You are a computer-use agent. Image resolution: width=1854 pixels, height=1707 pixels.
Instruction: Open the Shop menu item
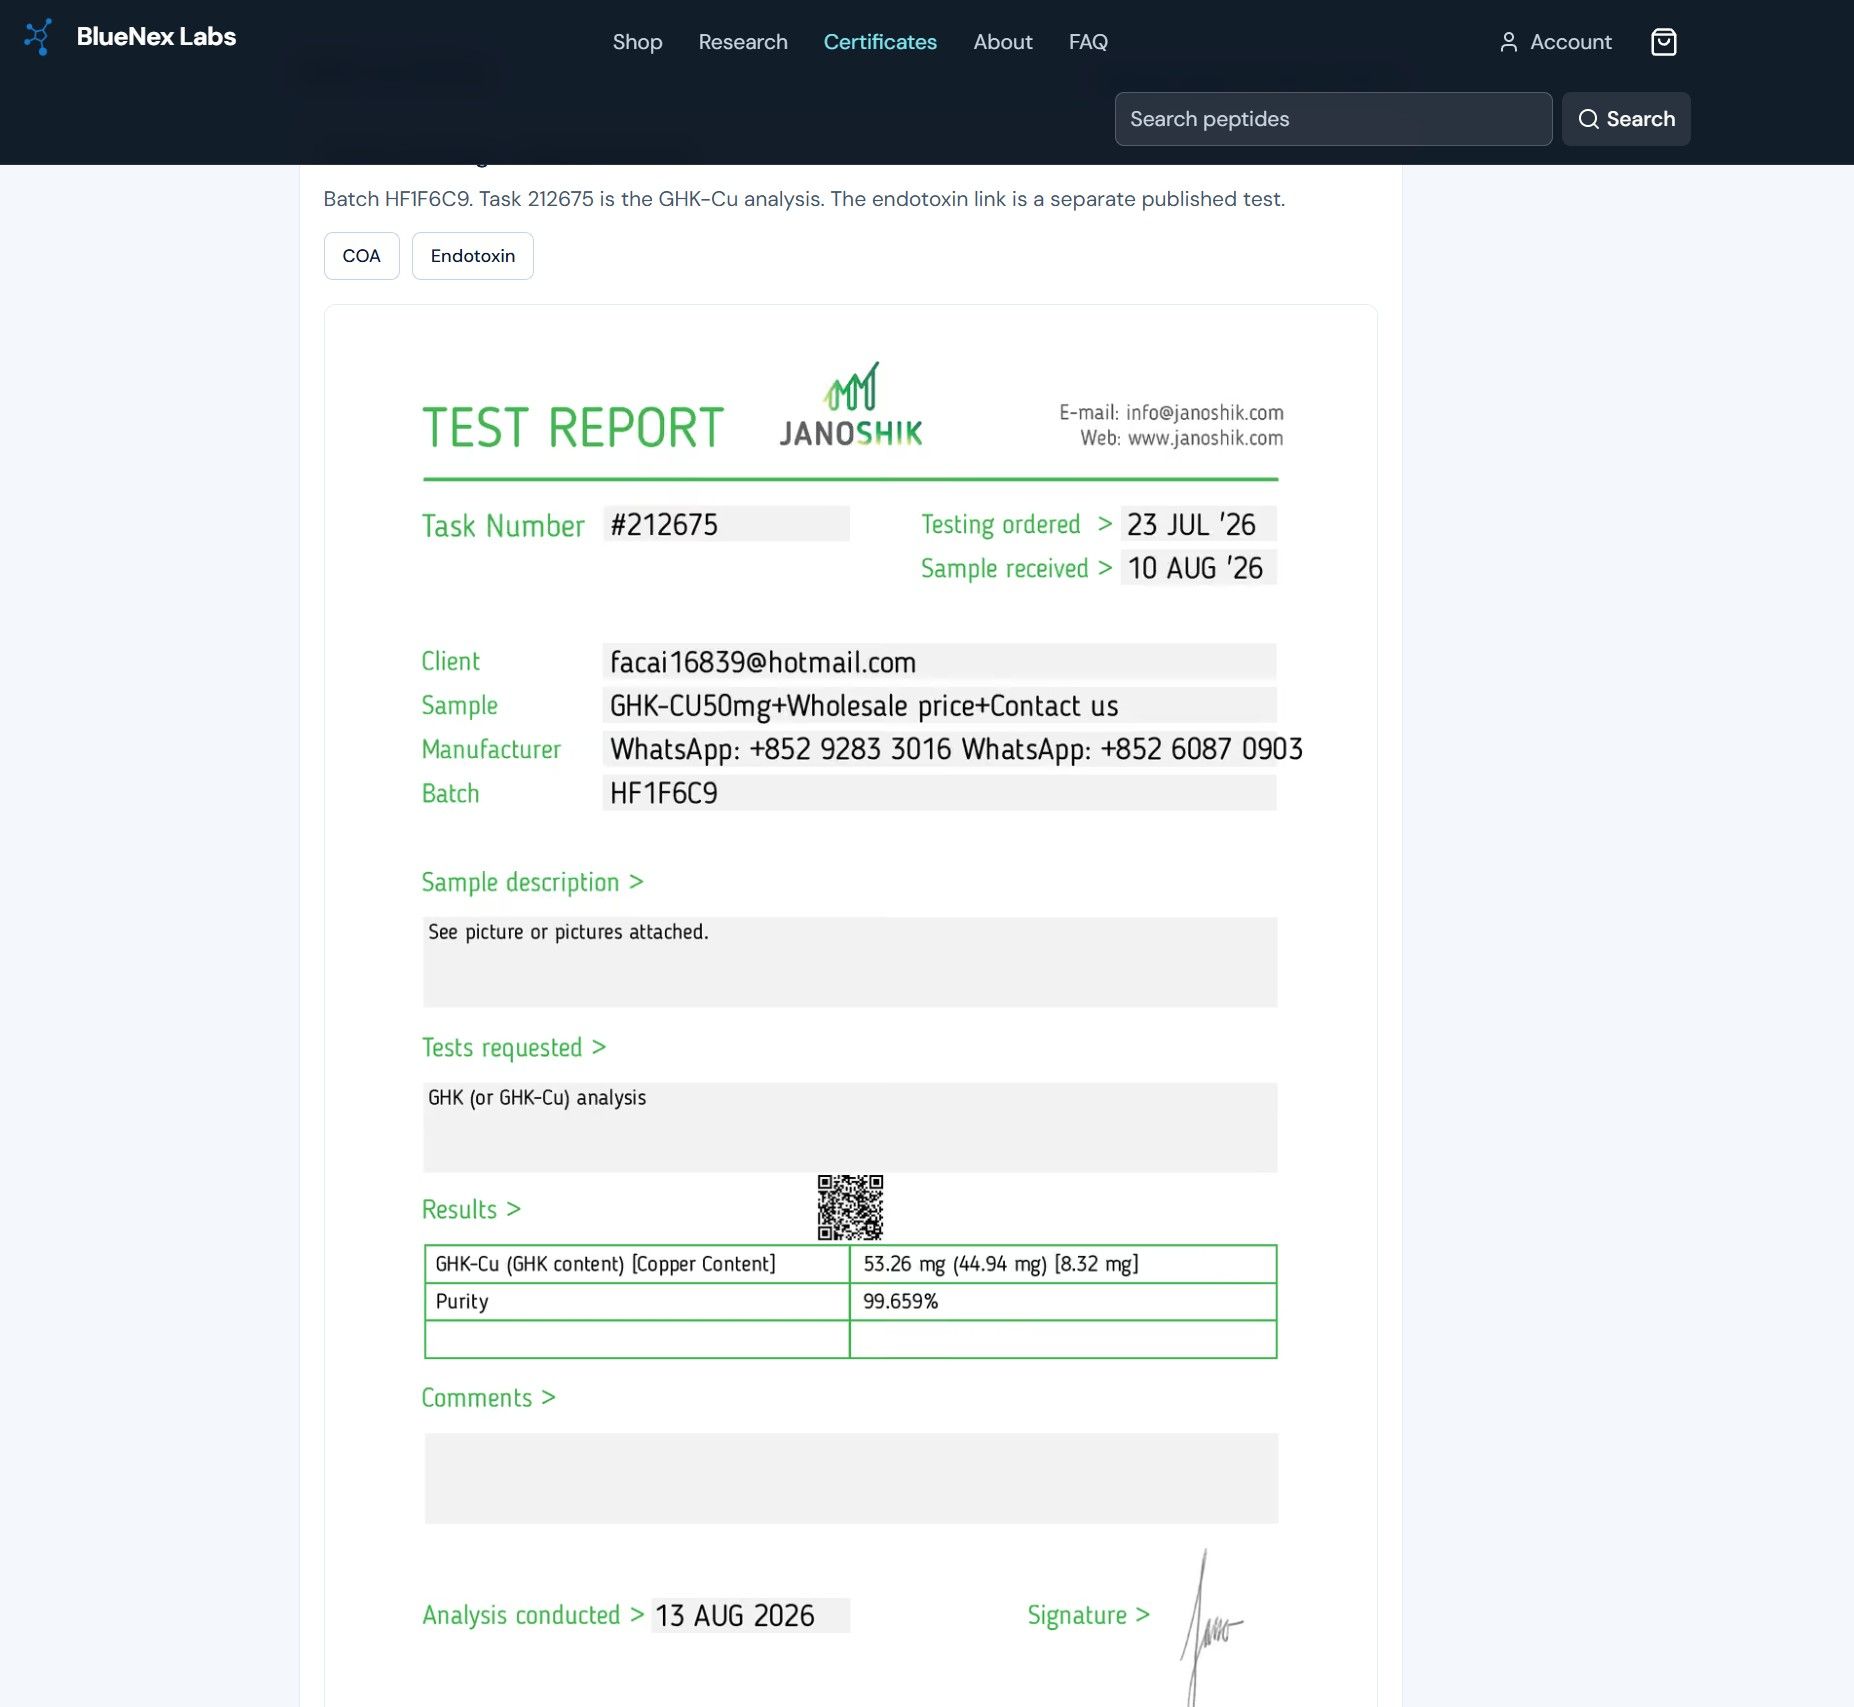pyautogui.click(x=637, y=42)
